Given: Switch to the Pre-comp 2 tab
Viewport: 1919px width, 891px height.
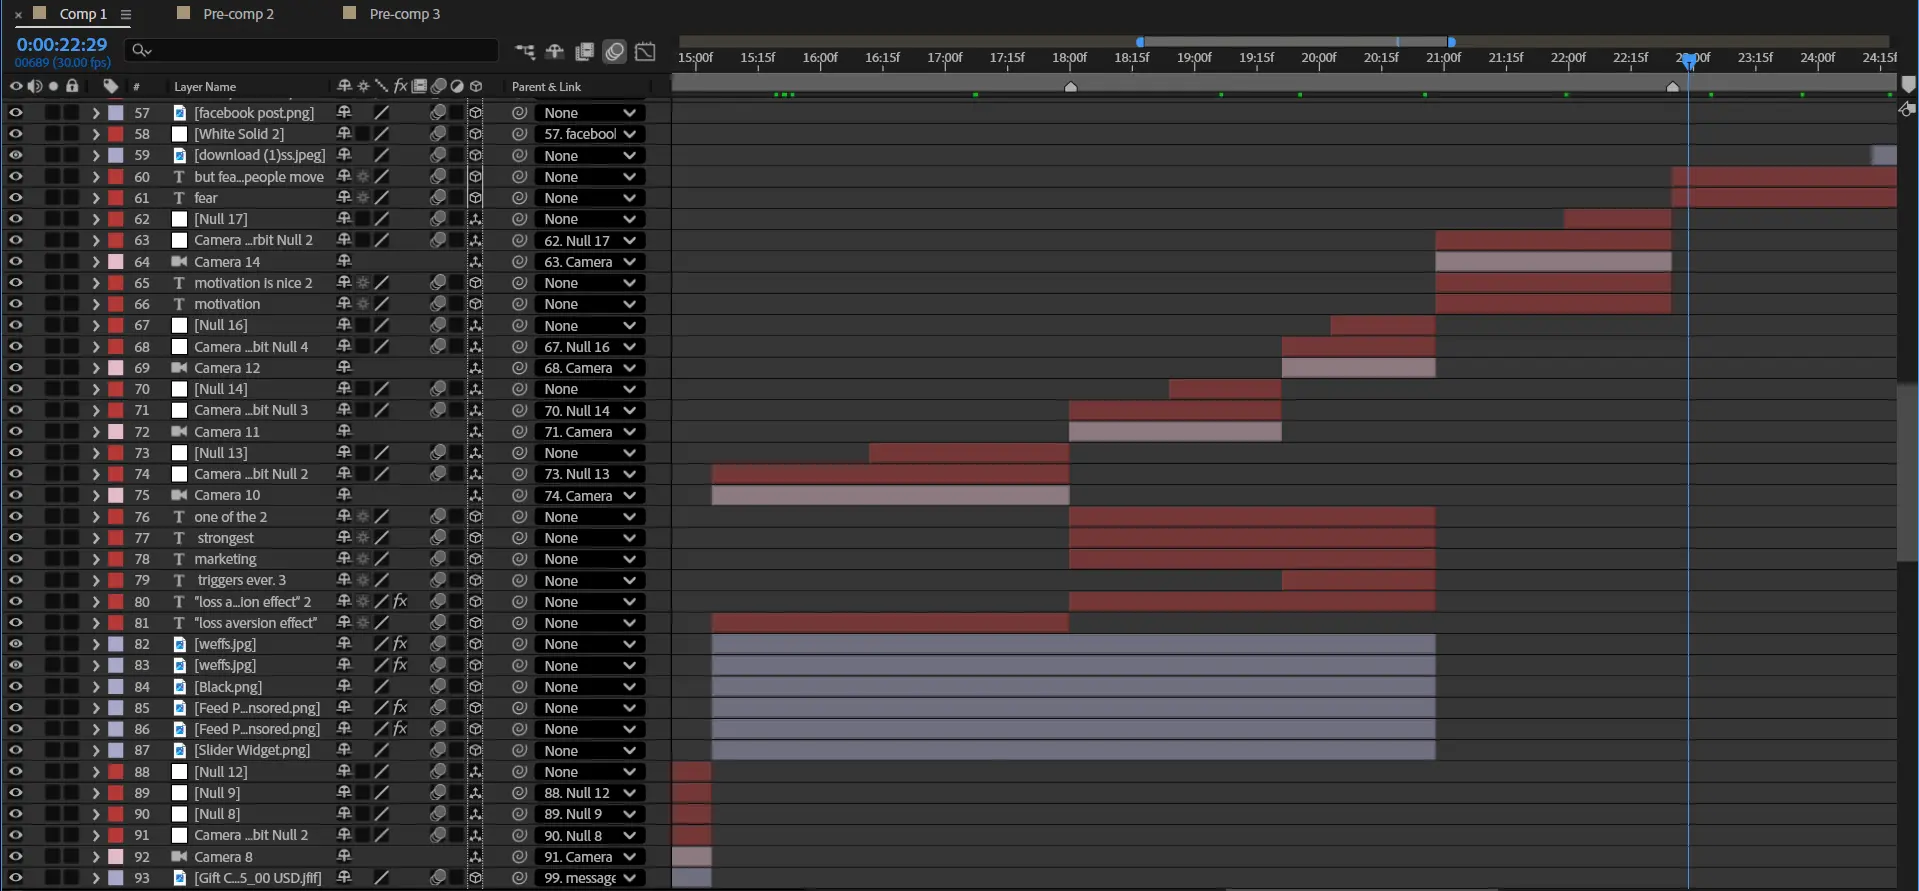Looking at the screenshot, I should click(x=238, y=14).
